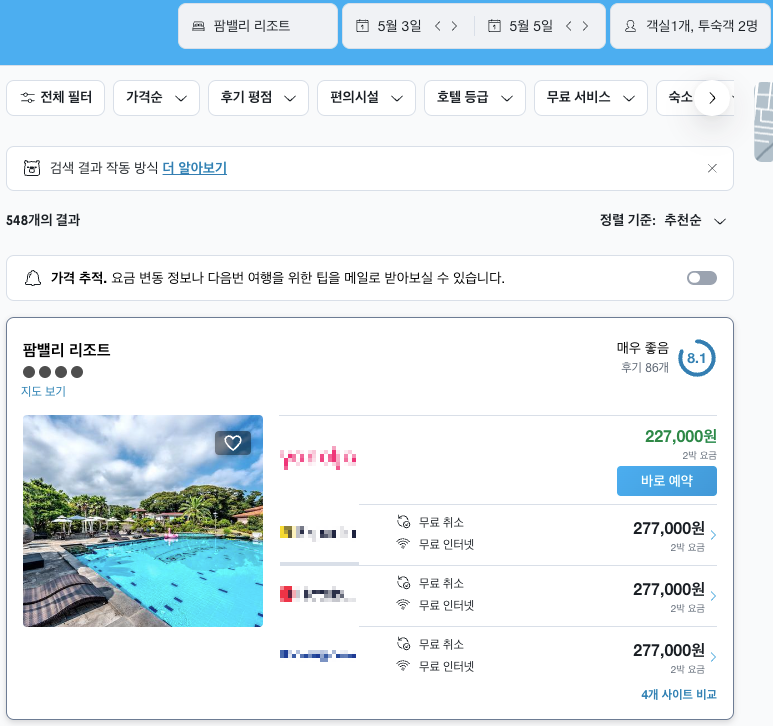Click the 팜밸리 리조트 destination search field
The image size is (773, 726).
coord(257,26)
